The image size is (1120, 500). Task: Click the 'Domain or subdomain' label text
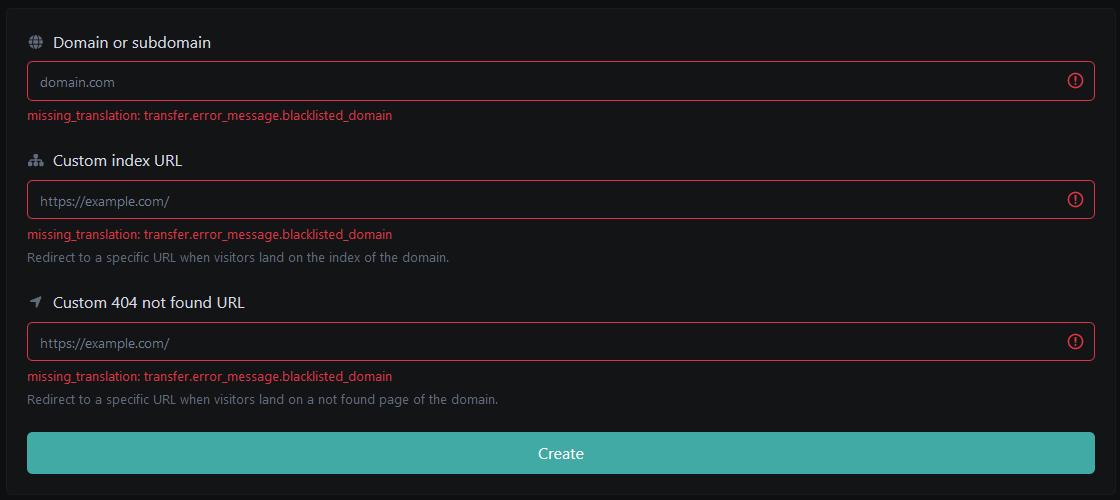[x=131, y=42]
